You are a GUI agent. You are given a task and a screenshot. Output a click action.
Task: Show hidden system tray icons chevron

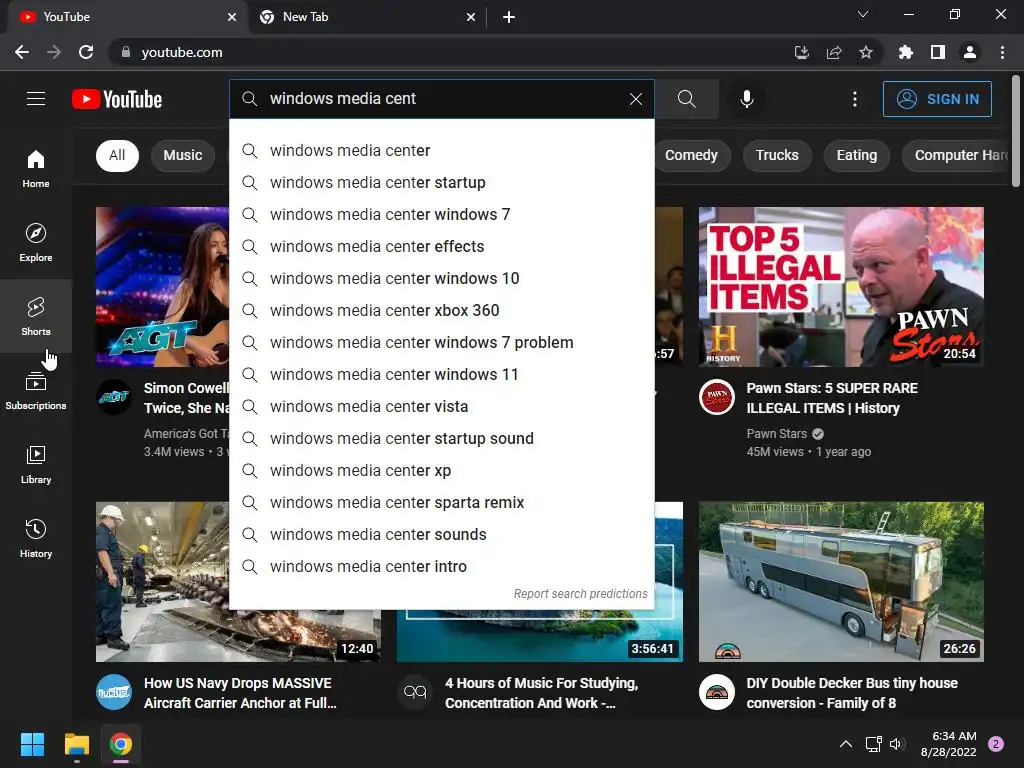pyautogui.click(x=845, y=744)
